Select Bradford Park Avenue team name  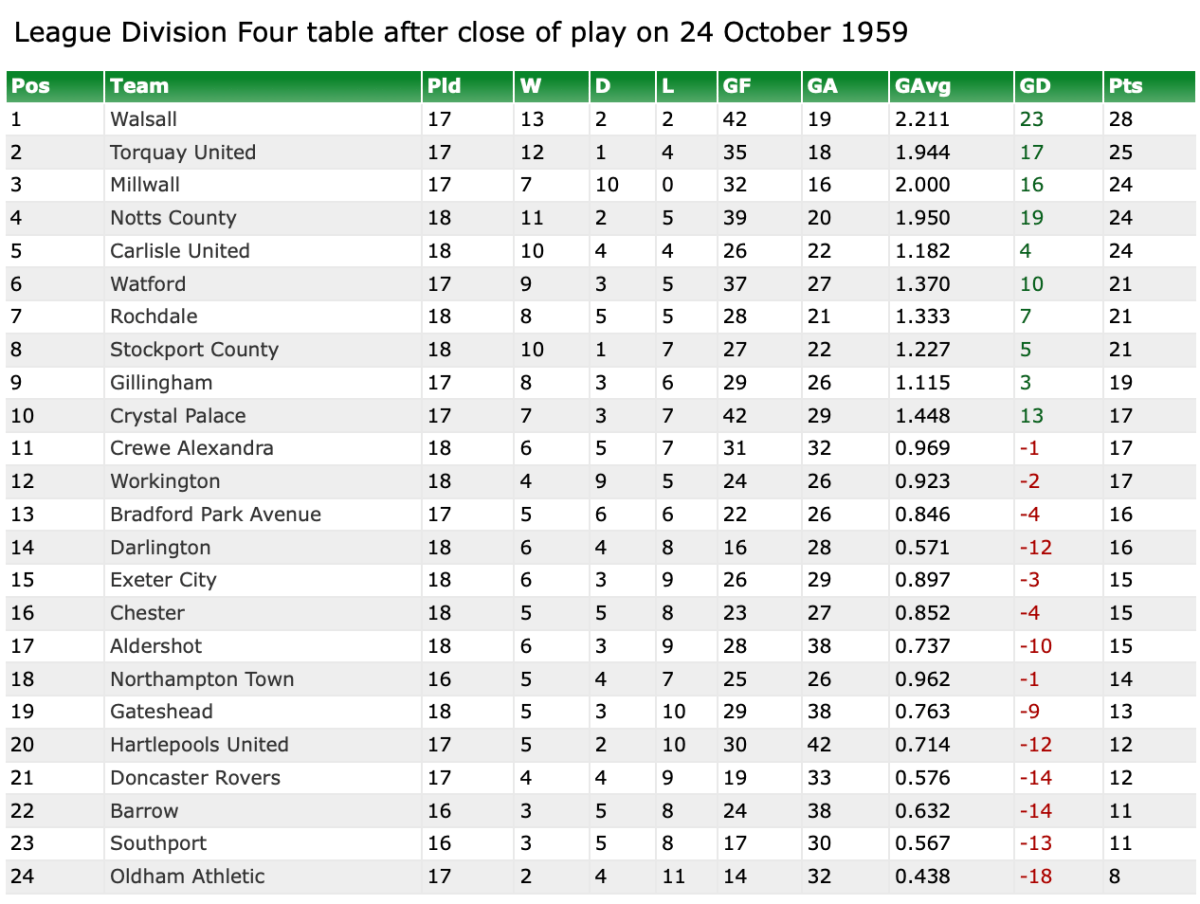216,515
